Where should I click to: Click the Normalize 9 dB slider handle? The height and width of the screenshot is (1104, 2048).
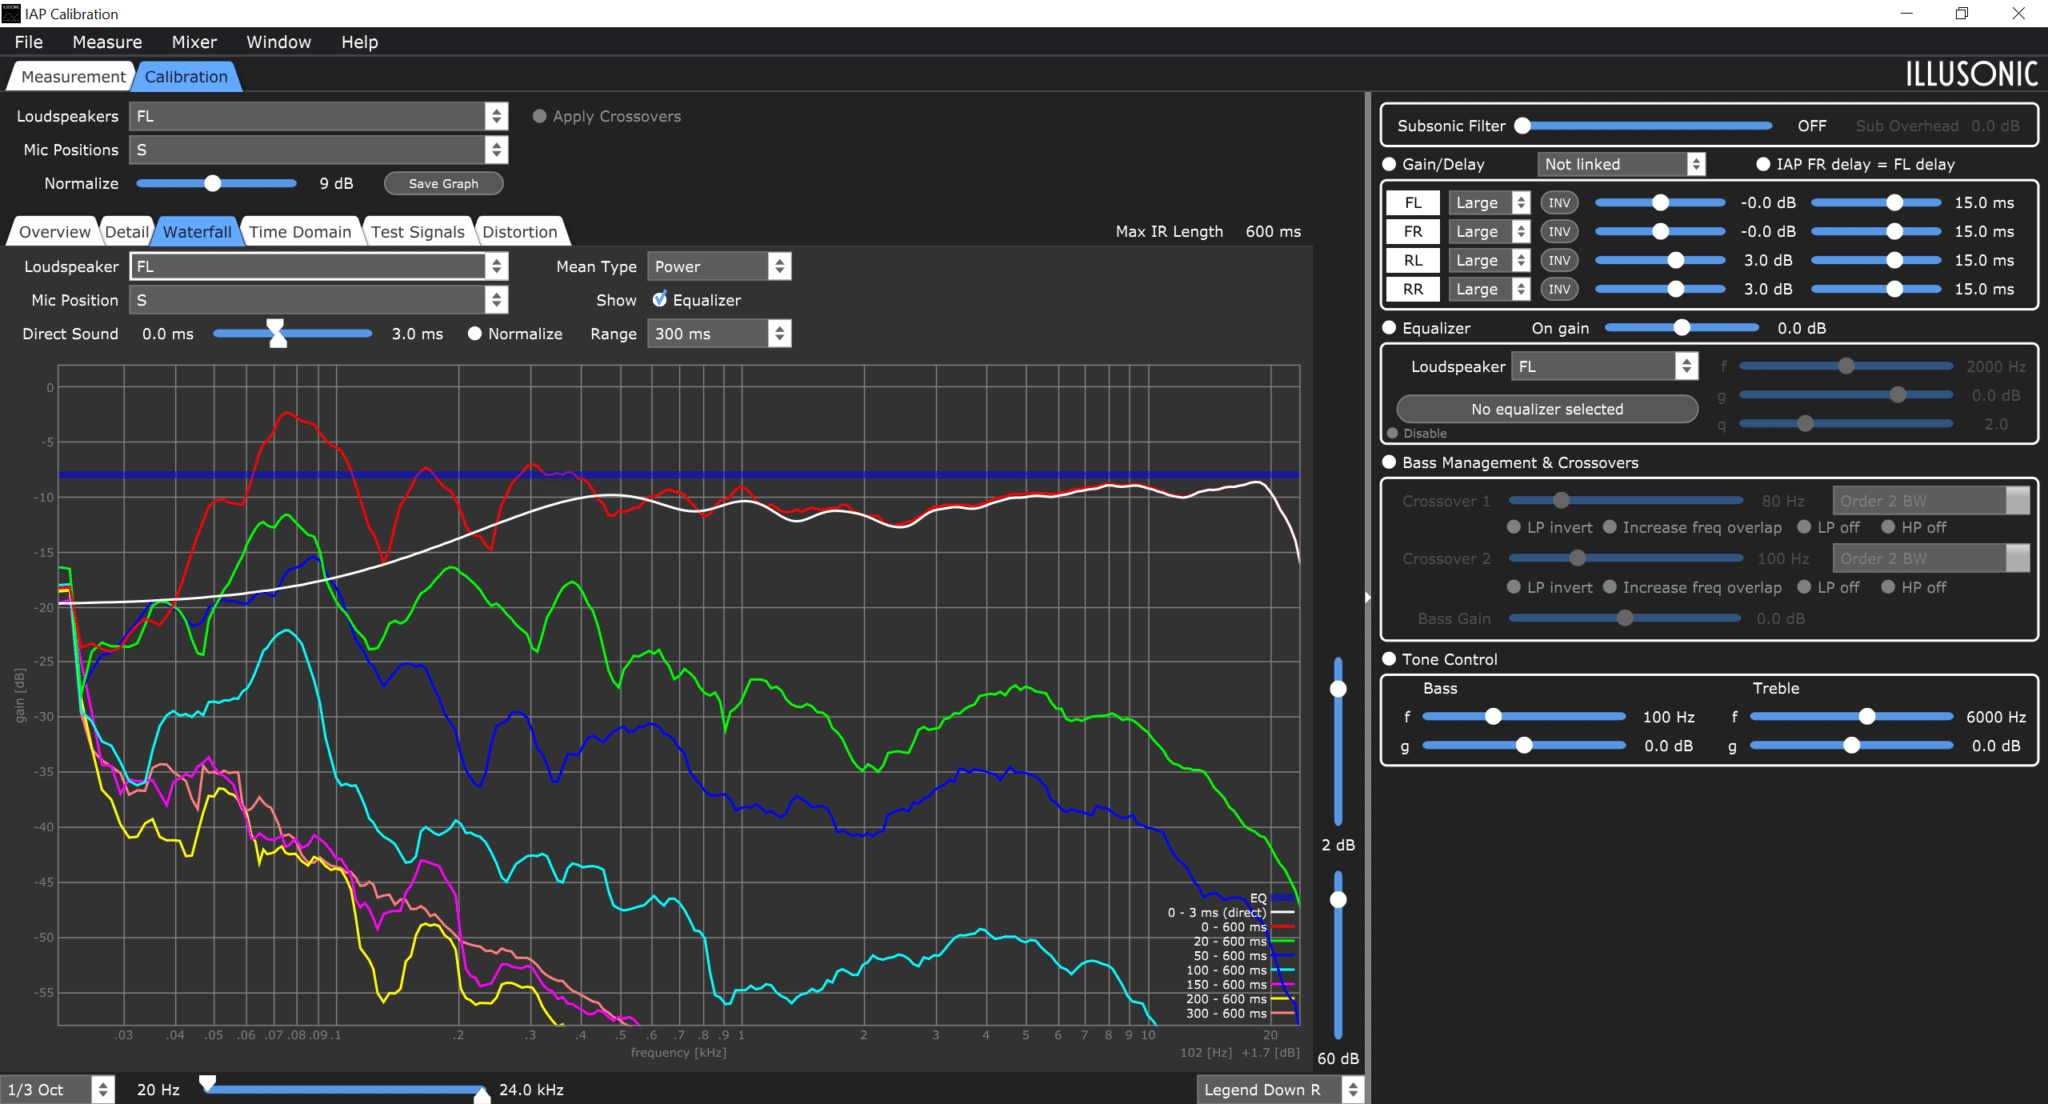point(212,184)
